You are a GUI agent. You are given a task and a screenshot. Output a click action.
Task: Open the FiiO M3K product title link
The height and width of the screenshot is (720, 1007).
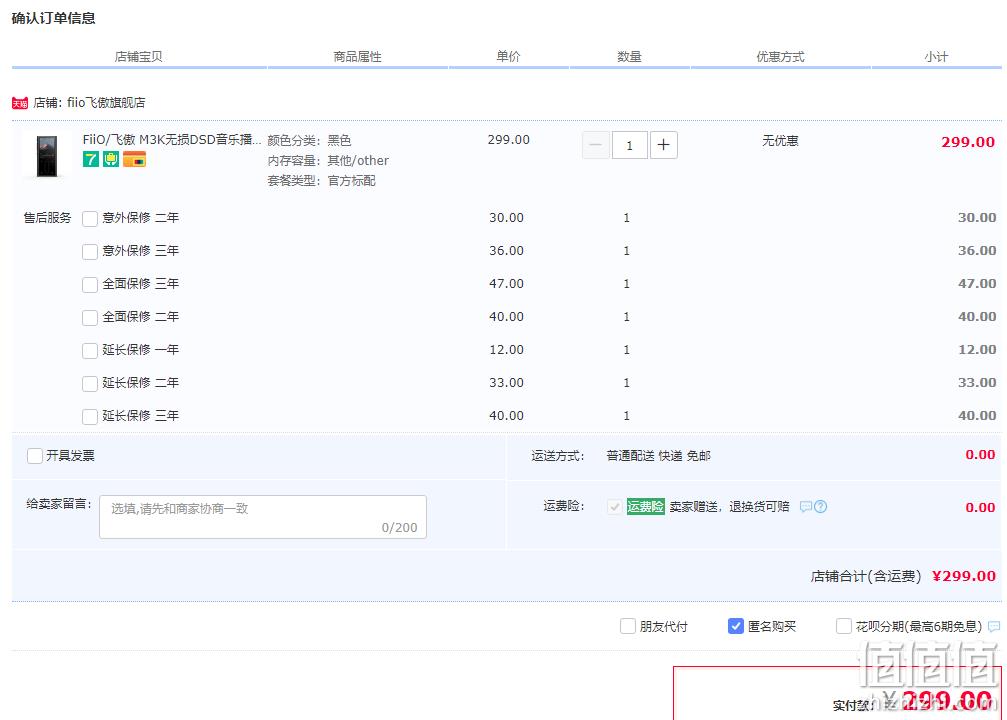point(171,139)
